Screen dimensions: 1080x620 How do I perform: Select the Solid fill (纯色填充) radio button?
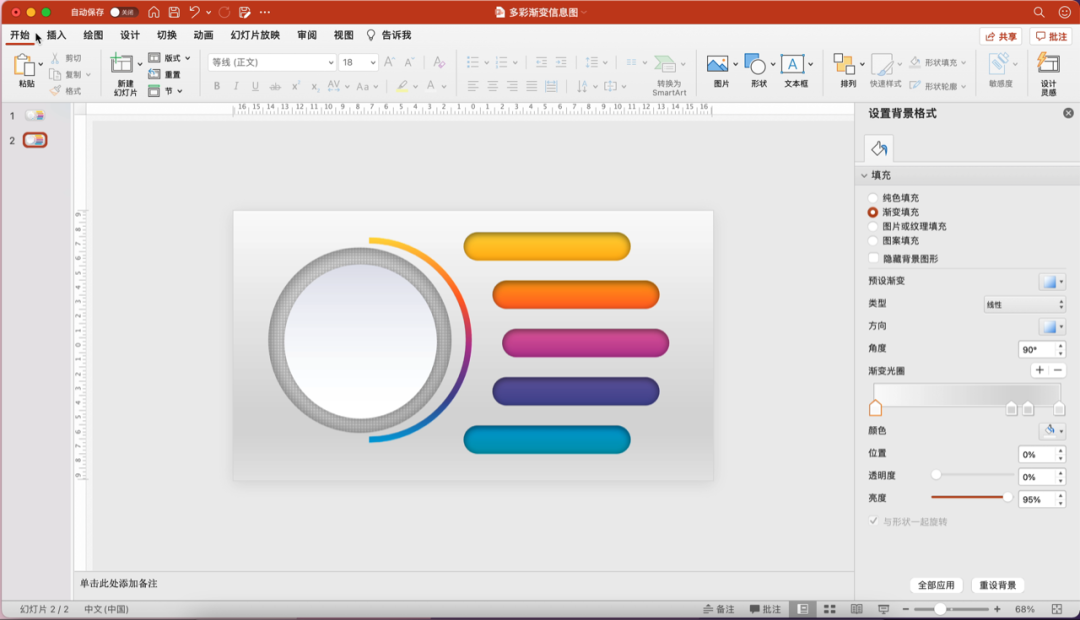pyautogui.click(x=873, y=198)
